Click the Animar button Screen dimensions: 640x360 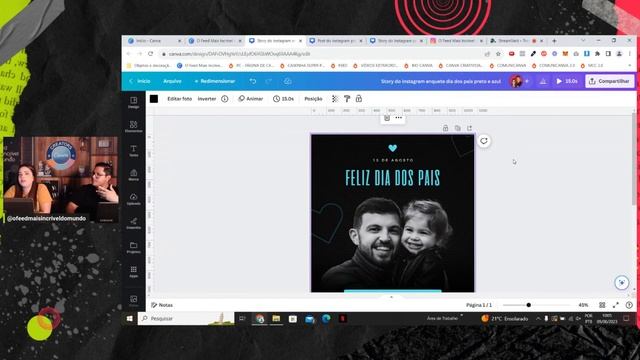[251, 99]
